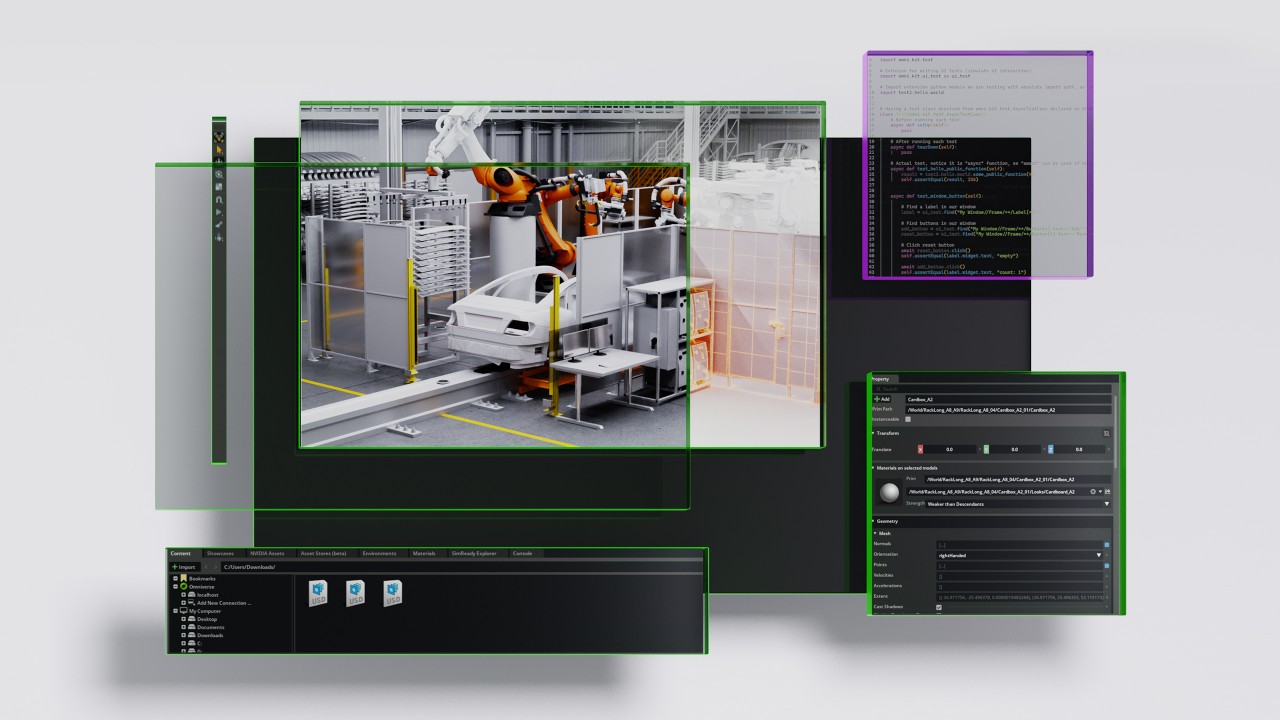This screenshot has width=1280, height=720.
Task: Open the Orientation rightHanded dropdown
Action: tap(1019, 555)
